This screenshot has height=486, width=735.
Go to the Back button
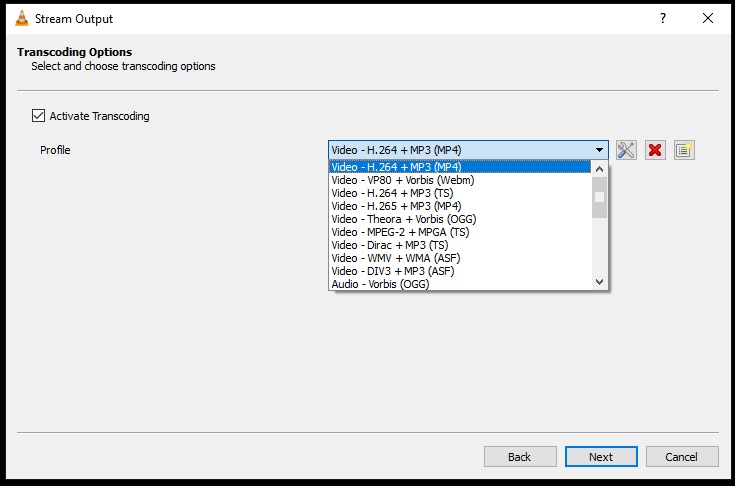pyautogui.click(x=520, y=456)
